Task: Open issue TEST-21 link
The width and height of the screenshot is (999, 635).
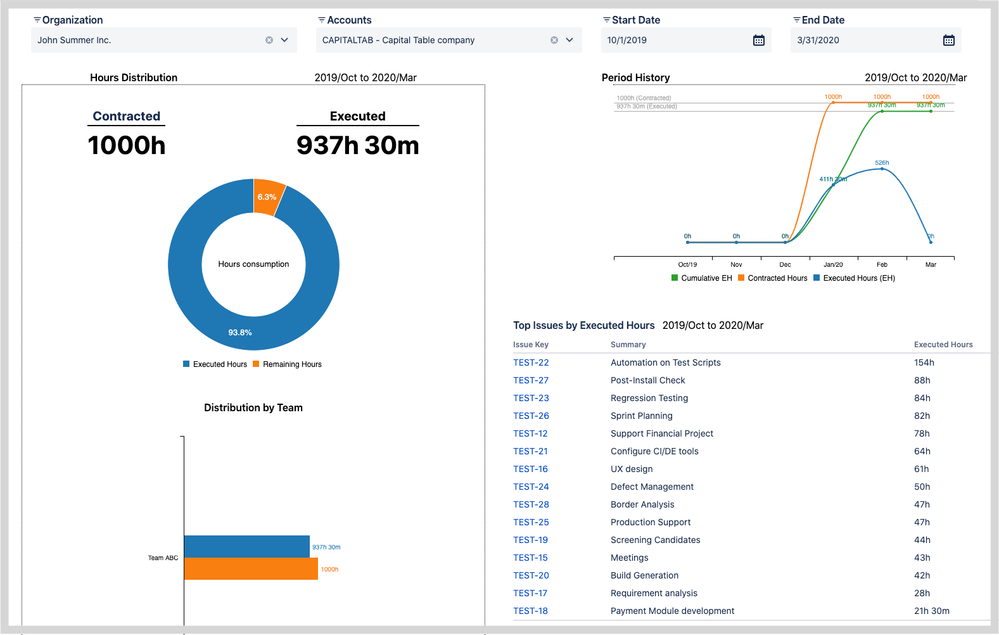Action: [x=530, y=452]
